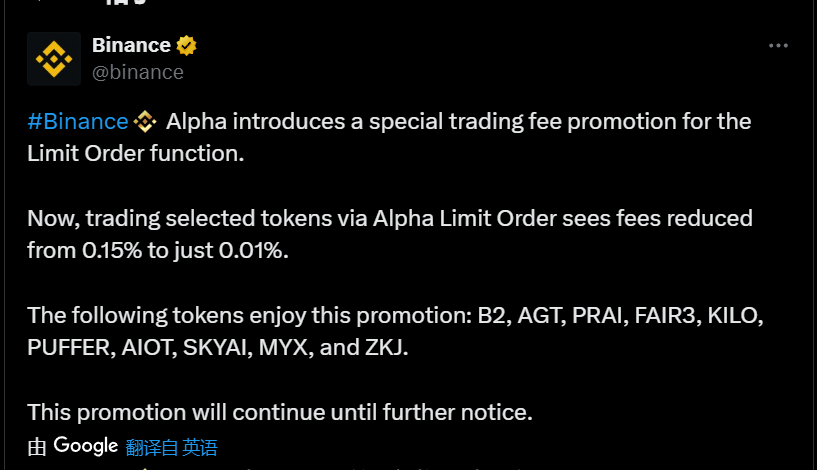Click the PUFFER token name
The height and width of the screenshot is (470, 817).
click(71, 348)
